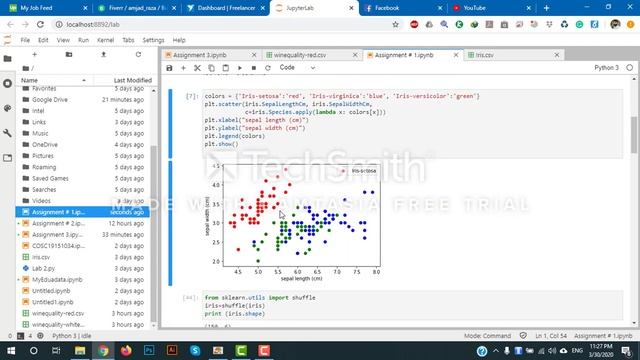640x360 pixels.
Task: Open the Help menu
Action: coord(179,40)
